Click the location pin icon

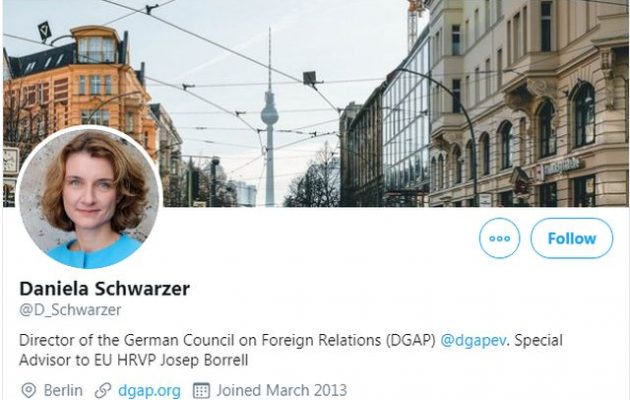(28, 390)
